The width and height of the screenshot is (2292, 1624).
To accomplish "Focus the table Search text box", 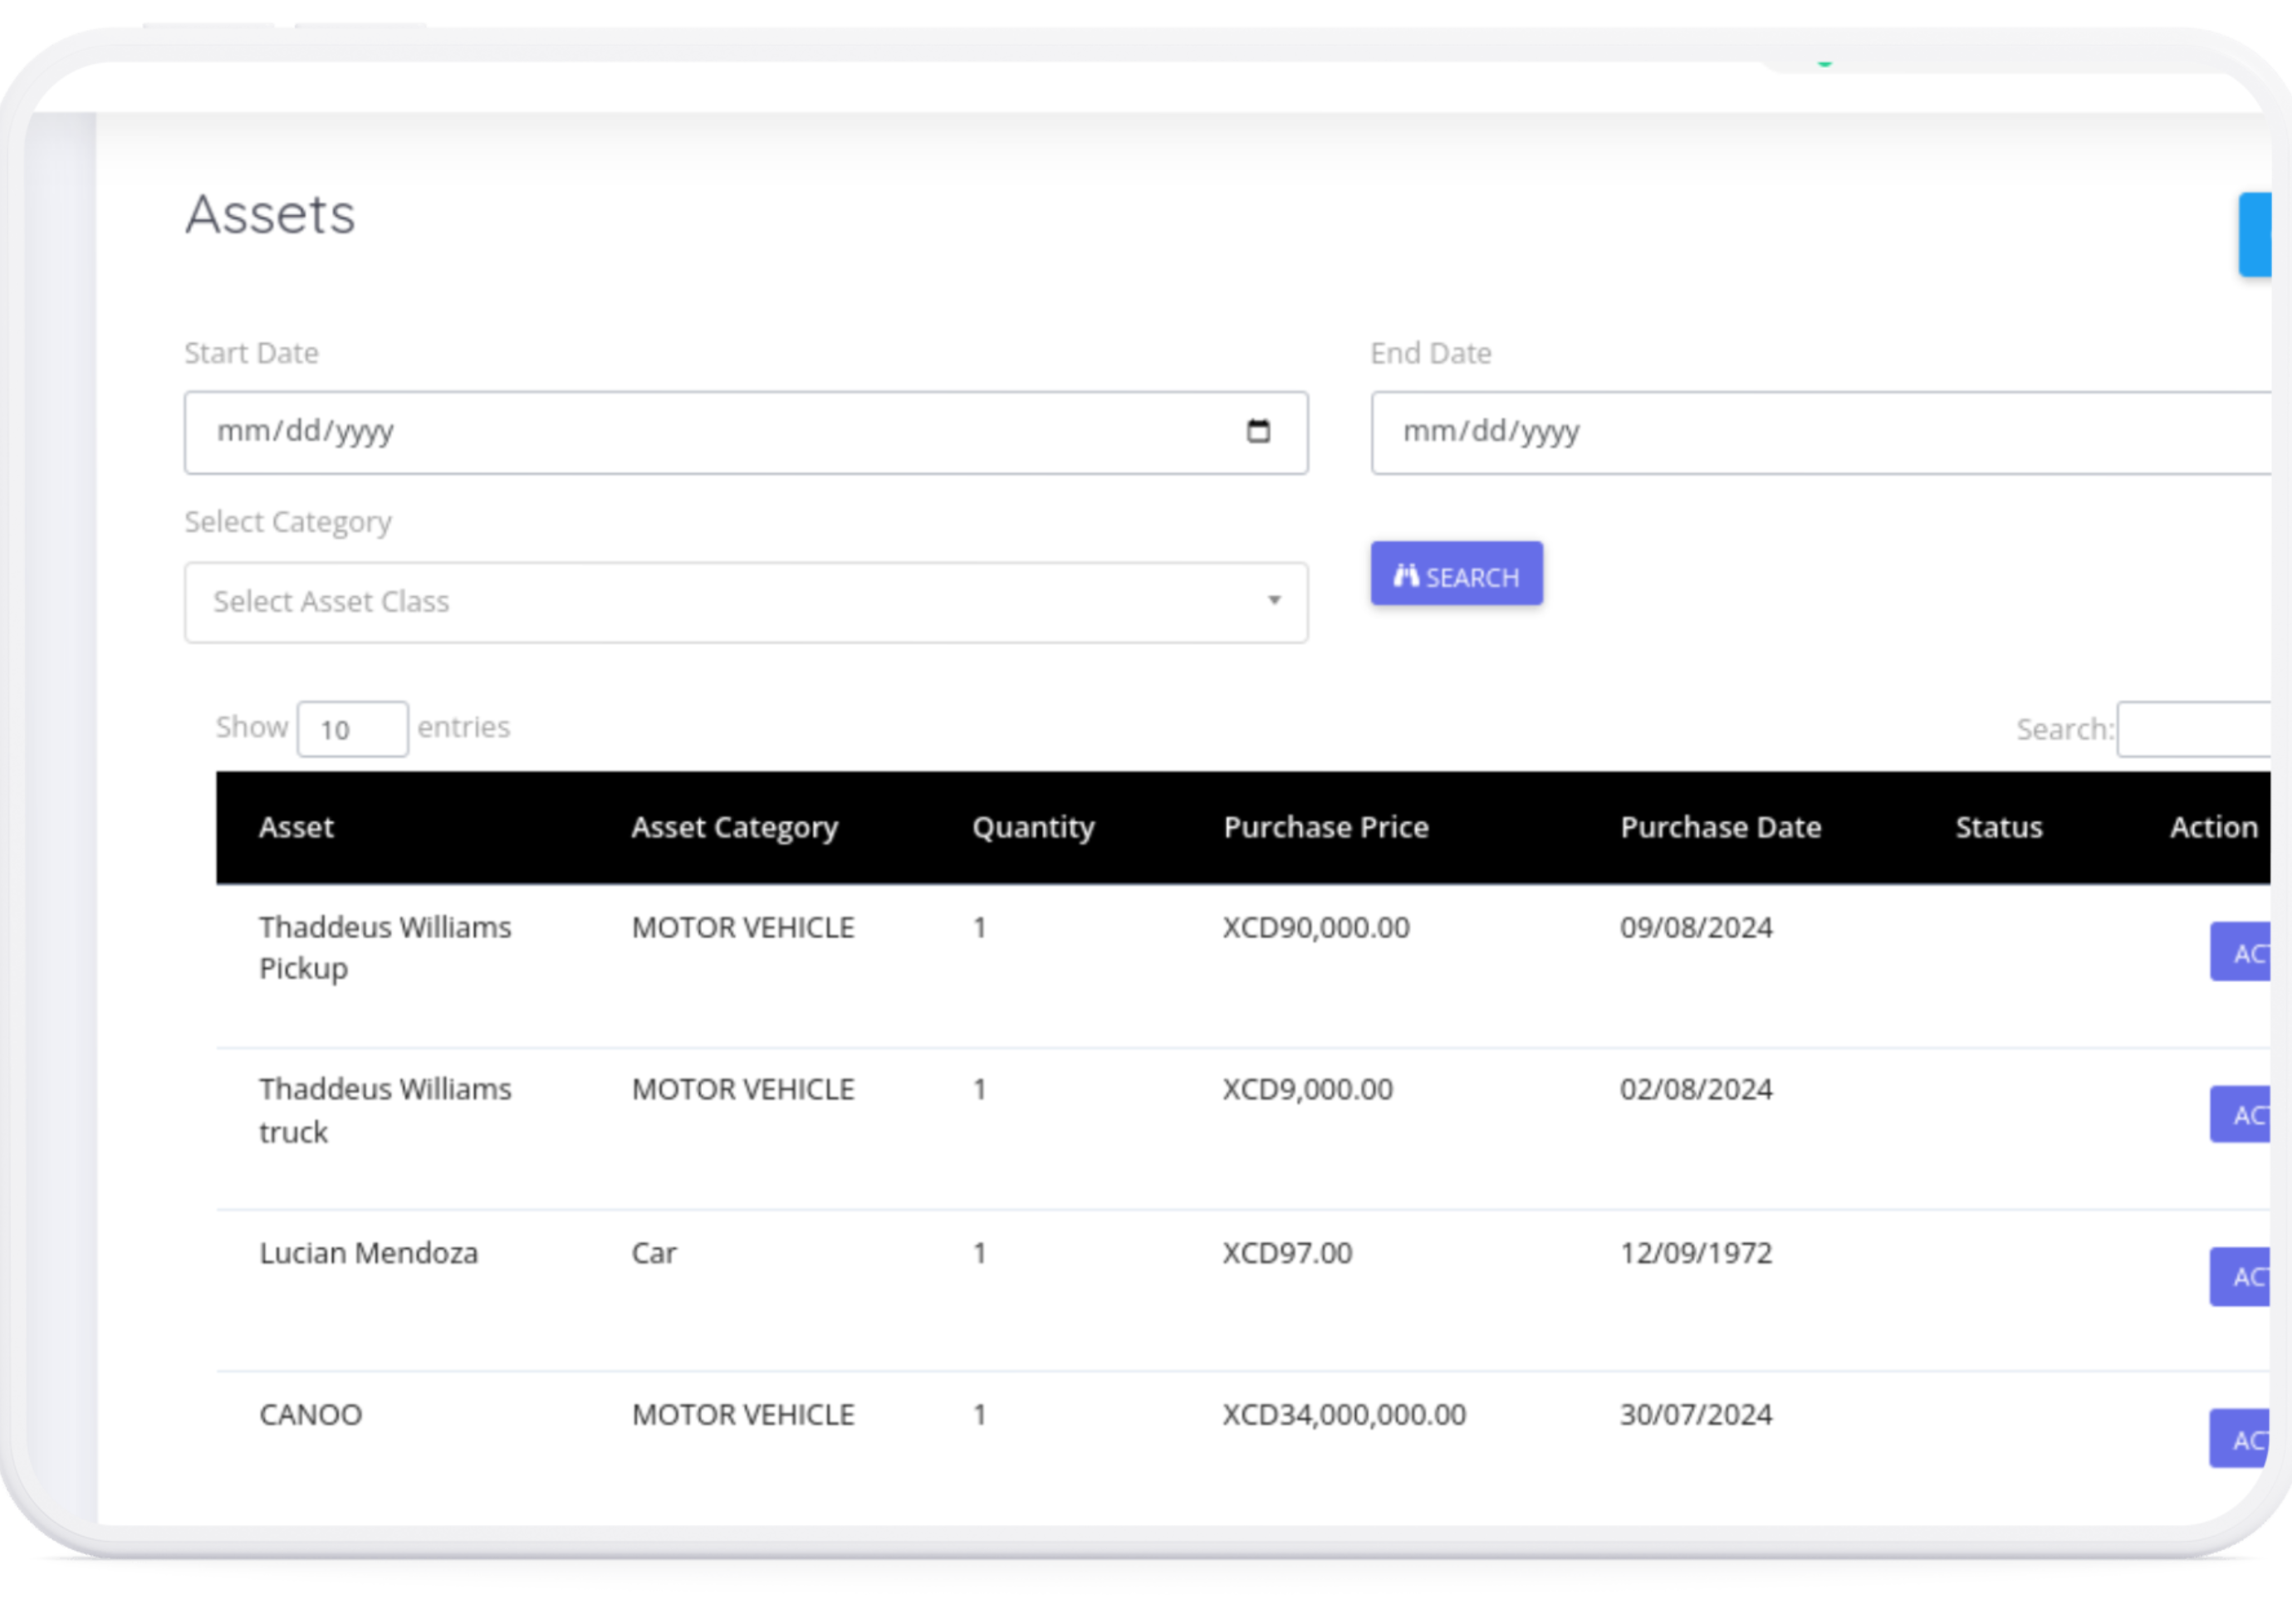I will tap(2195, 730).
